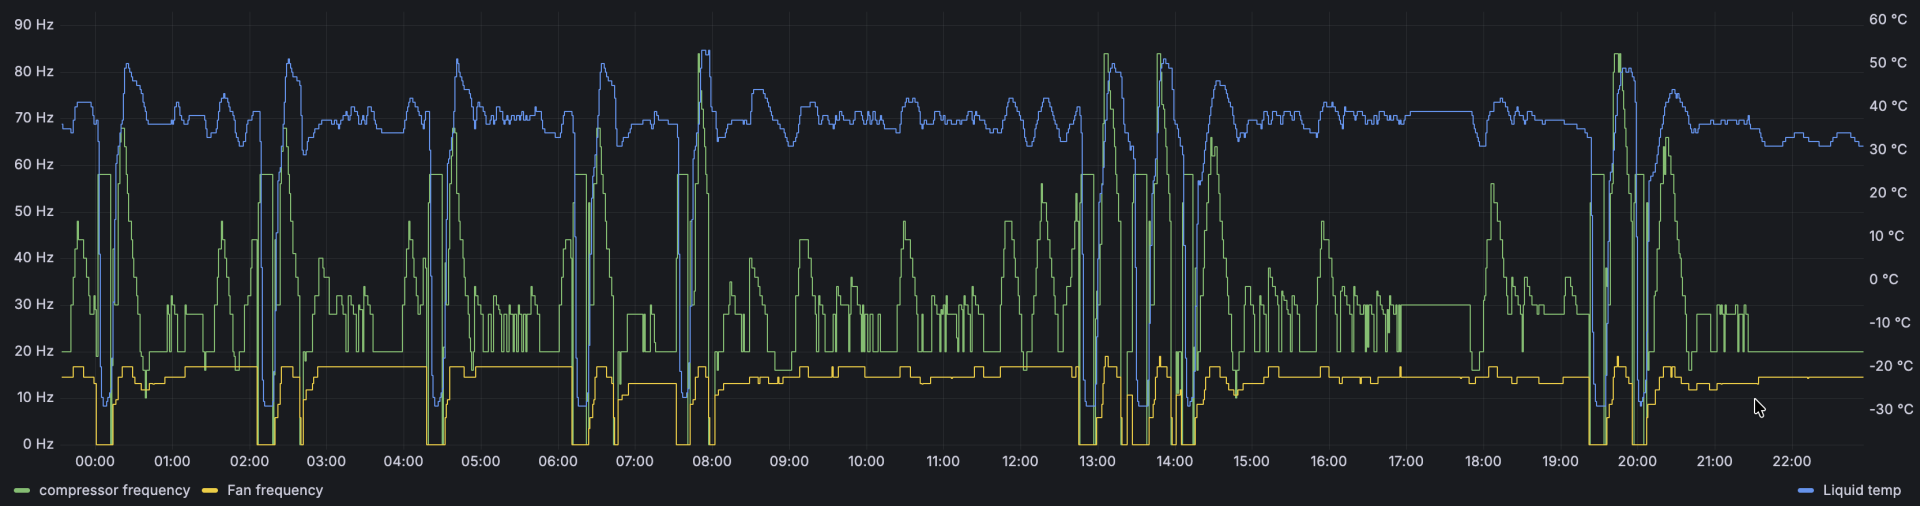Screen dimensions: 1920x506
Task: Click the 30 °C axis label
Action: (x=1888, y=149)
